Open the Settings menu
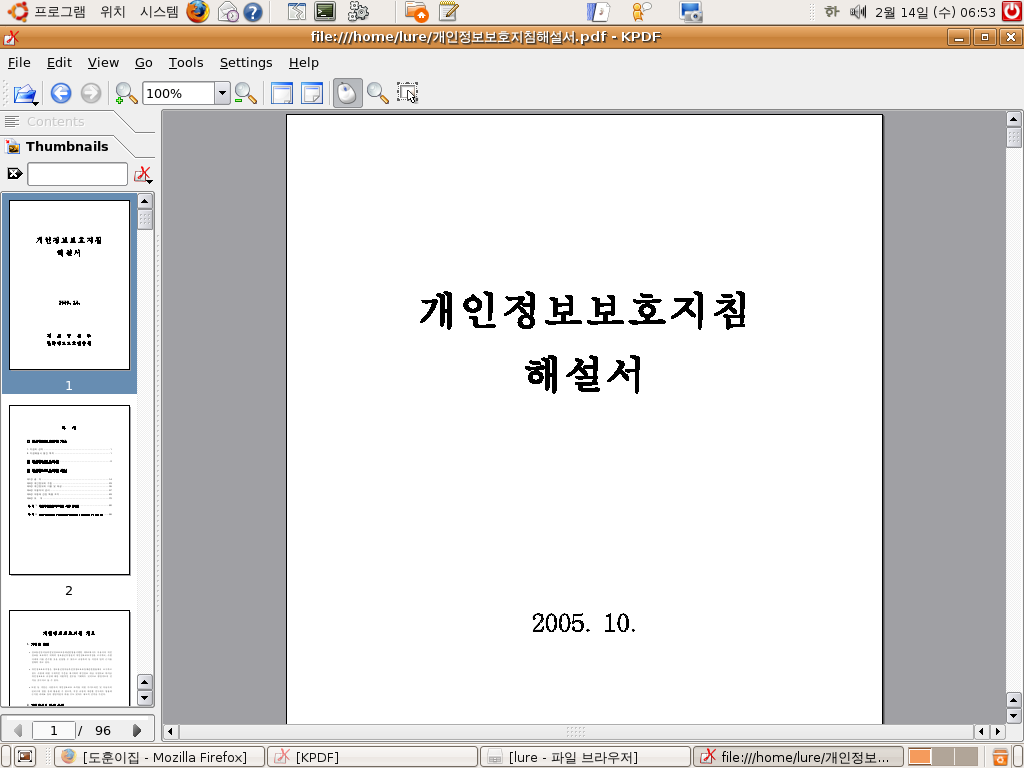 point(246,62)
